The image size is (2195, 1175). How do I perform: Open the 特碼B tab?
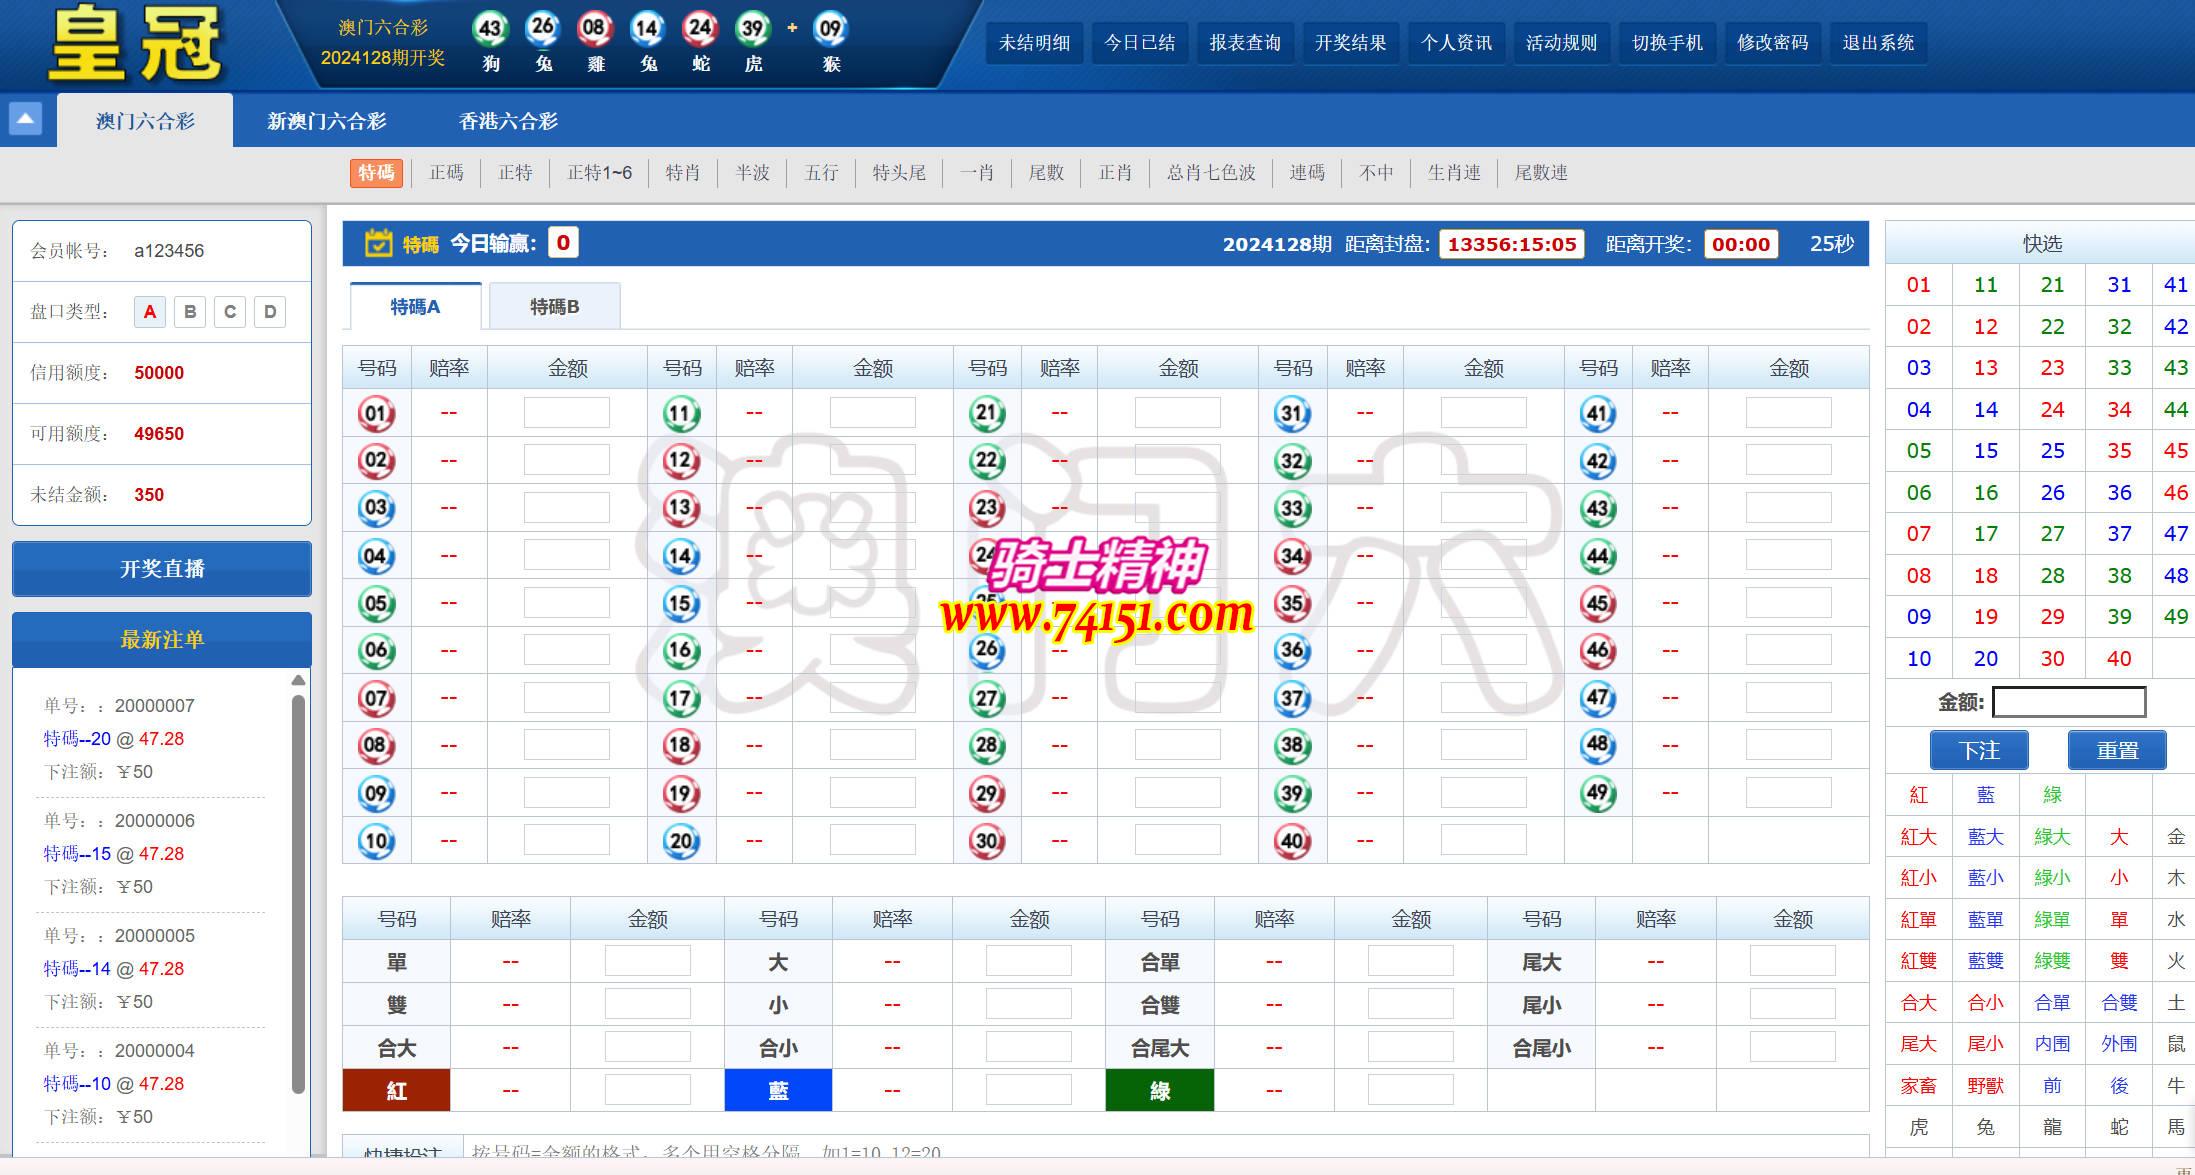[x=553, y=306]
